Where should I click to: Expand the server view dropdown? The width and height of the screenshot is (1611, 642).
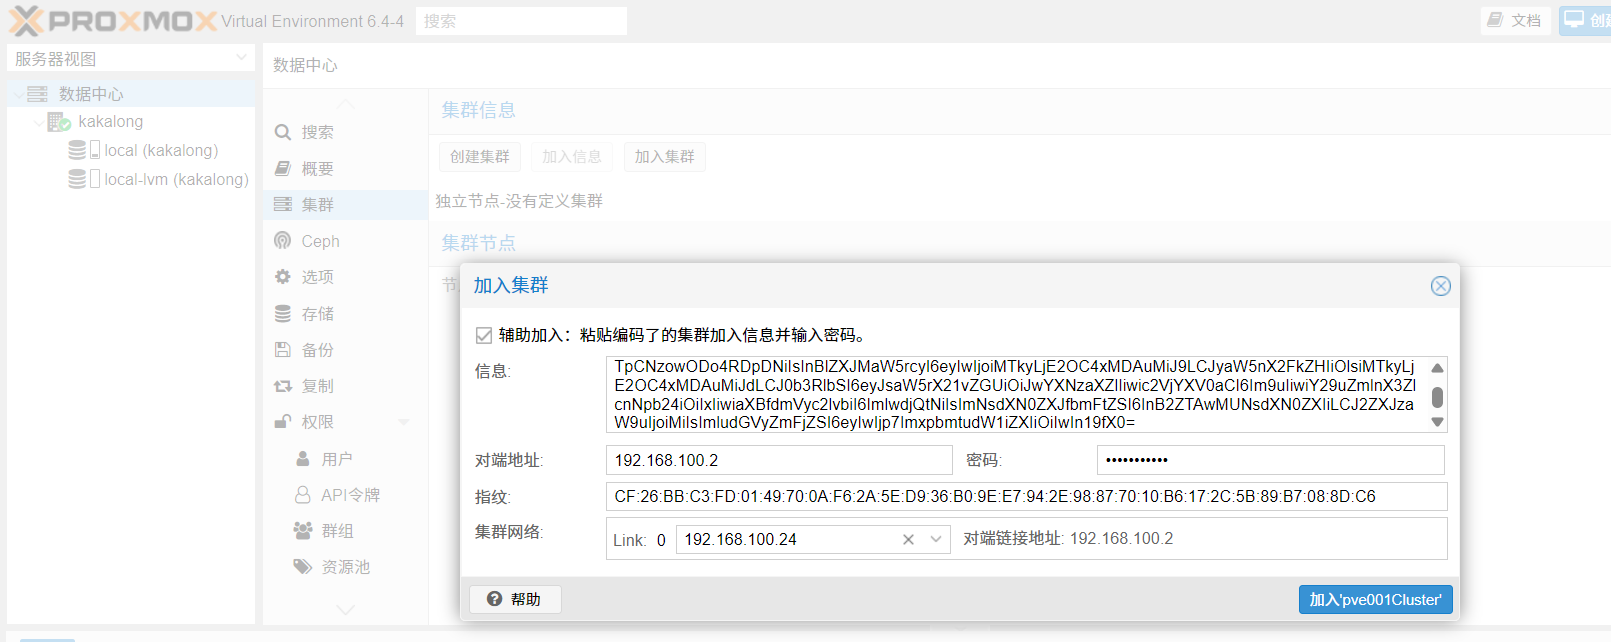pos(241,58)
